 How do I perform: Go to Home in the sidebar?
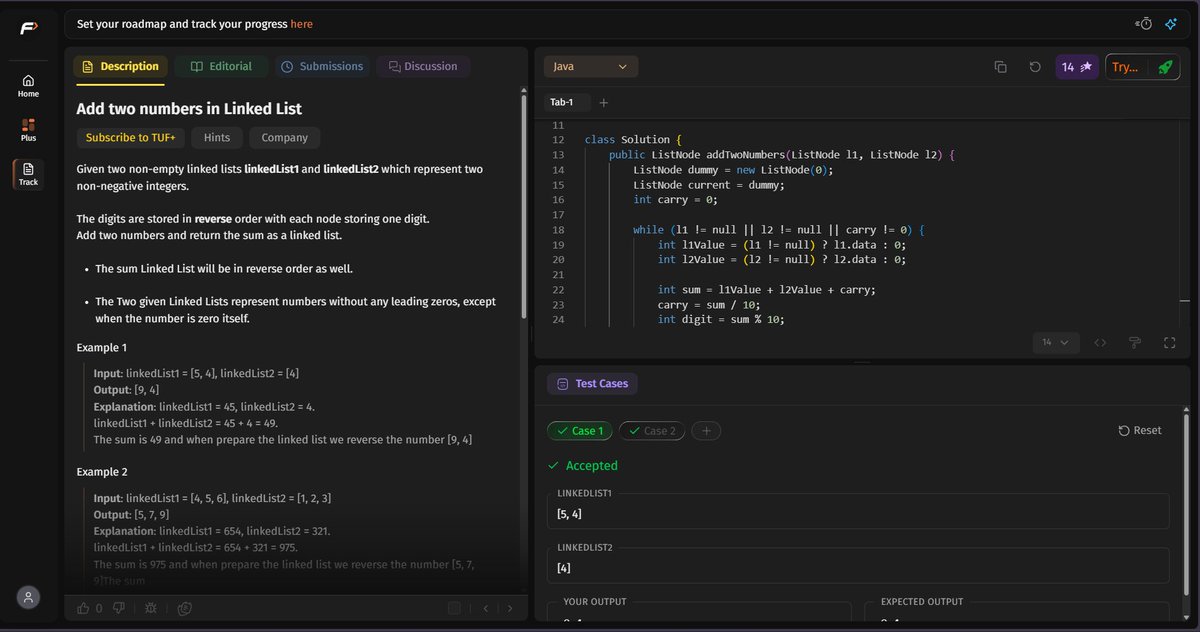coord(28,86)
